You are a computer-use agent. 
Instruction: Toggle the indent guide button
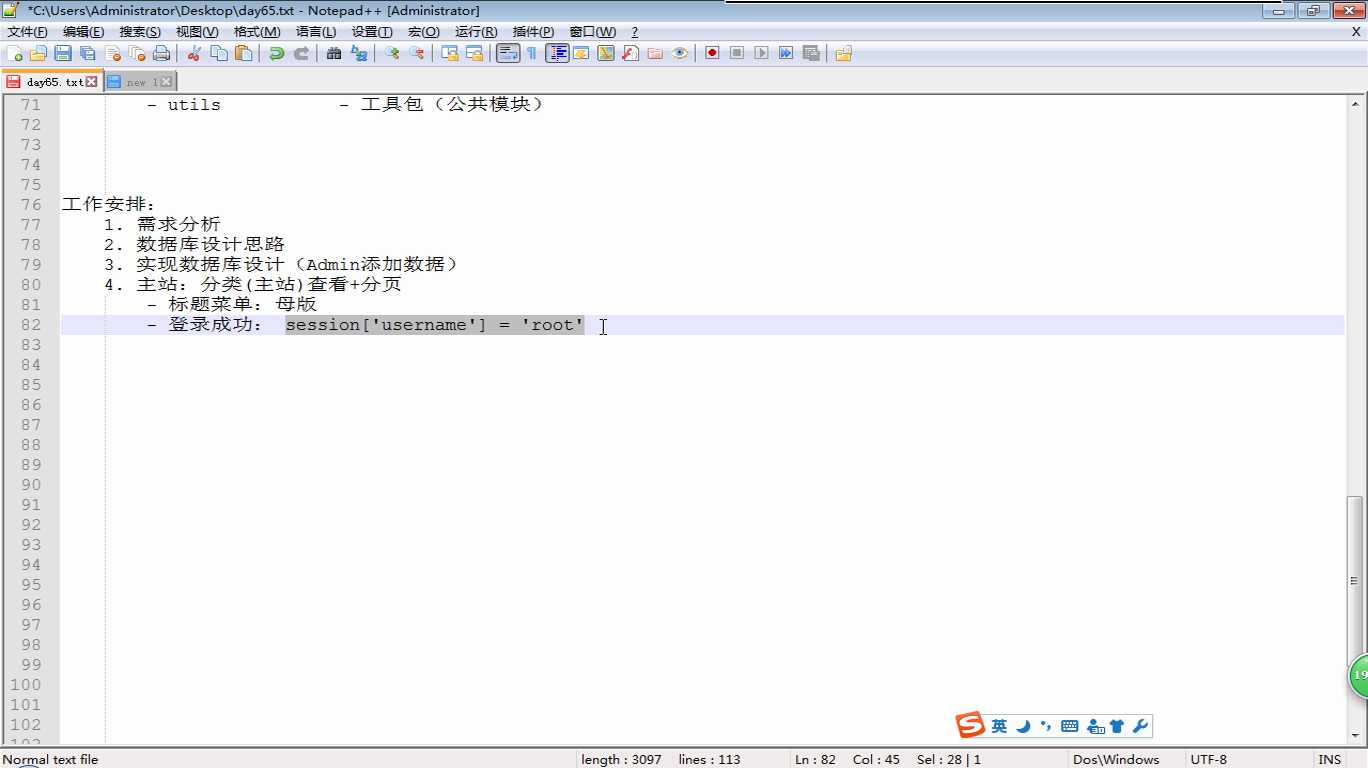click(557, 53)
